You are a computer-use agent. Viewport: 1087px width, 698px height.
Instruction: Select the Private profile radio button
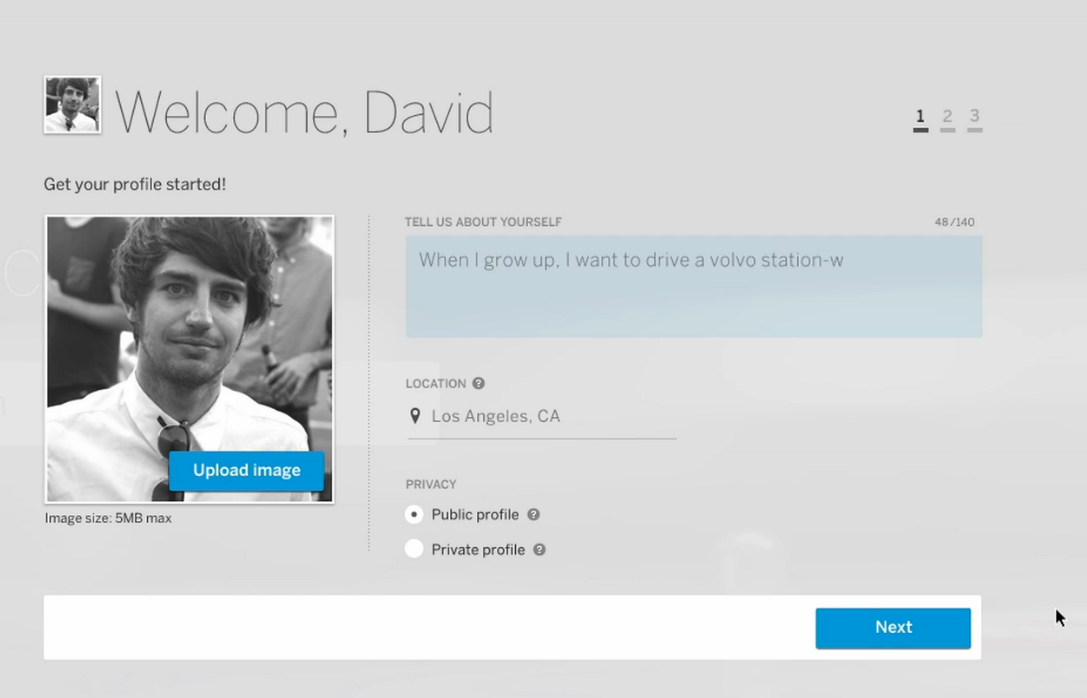(x=414, y=549)
